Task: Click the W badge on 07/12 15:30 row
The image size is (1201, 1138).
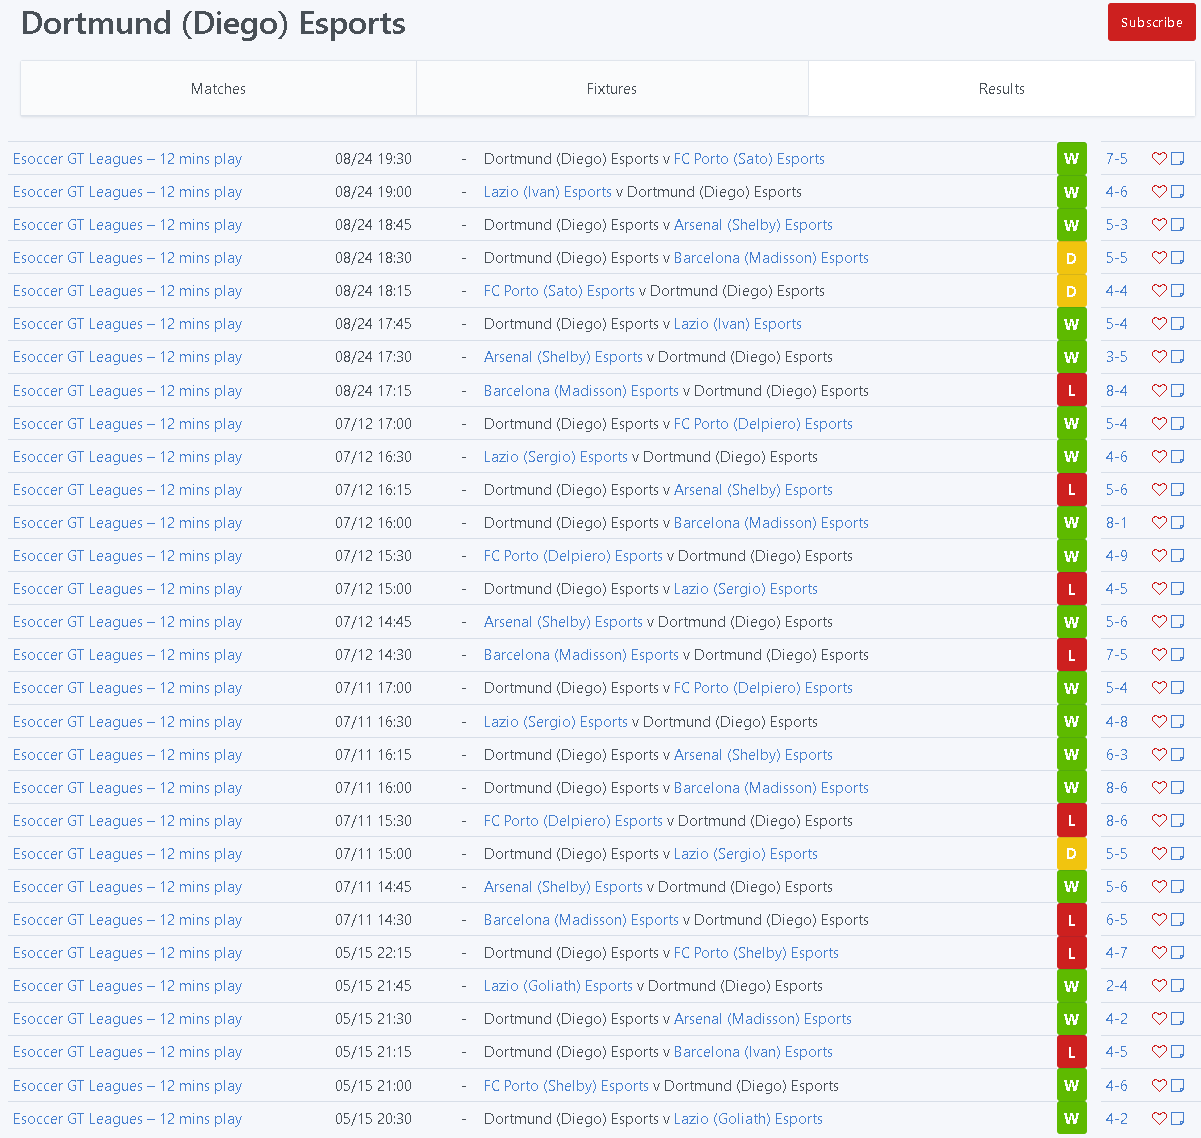Action: (1071, 556)
